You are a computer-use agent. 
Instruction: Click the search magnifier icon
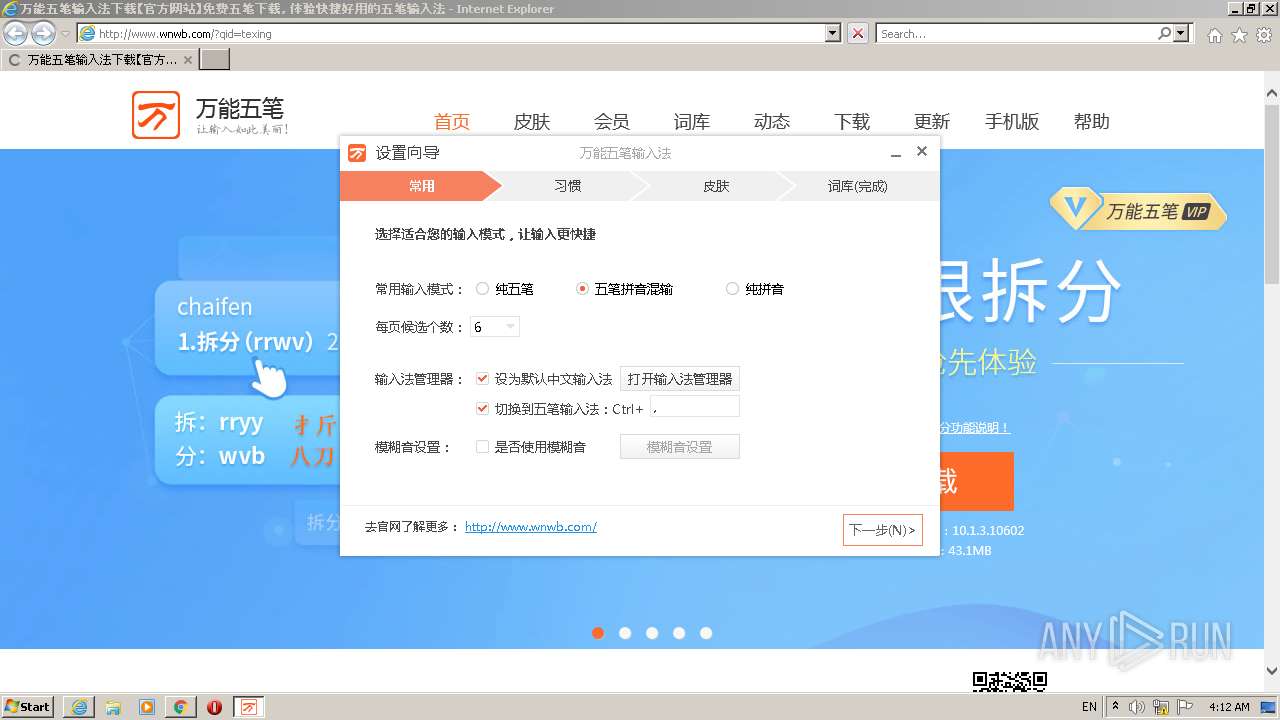[x=1165, y=33]
